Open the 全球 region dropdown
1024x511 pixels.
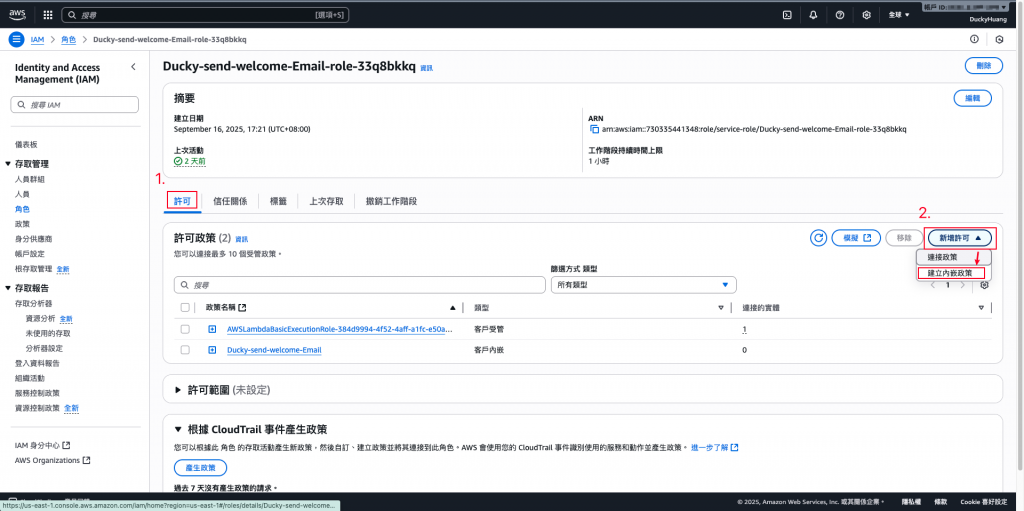[x=899, y=14]
